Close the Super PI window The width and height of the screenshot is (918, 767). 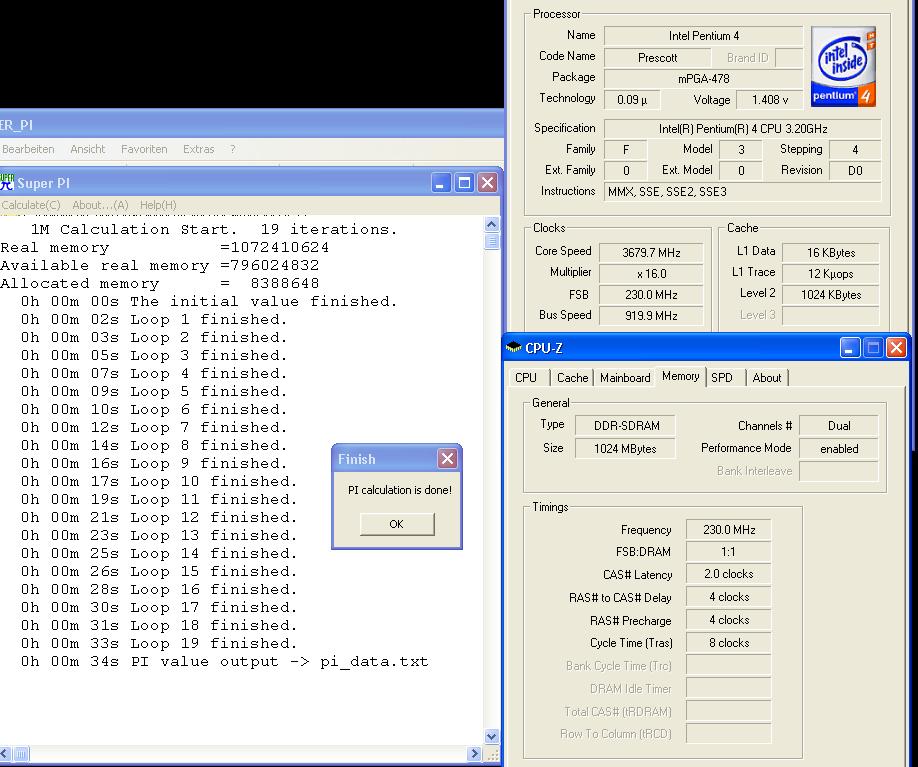coord(487,183)
